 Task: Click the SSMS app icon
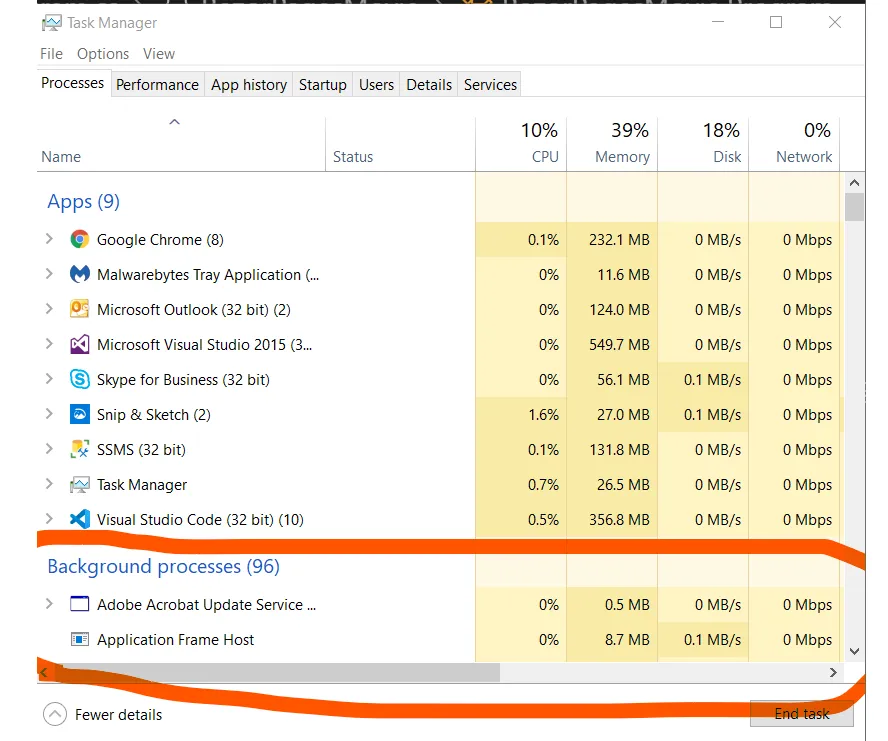(x=79, y=449)
